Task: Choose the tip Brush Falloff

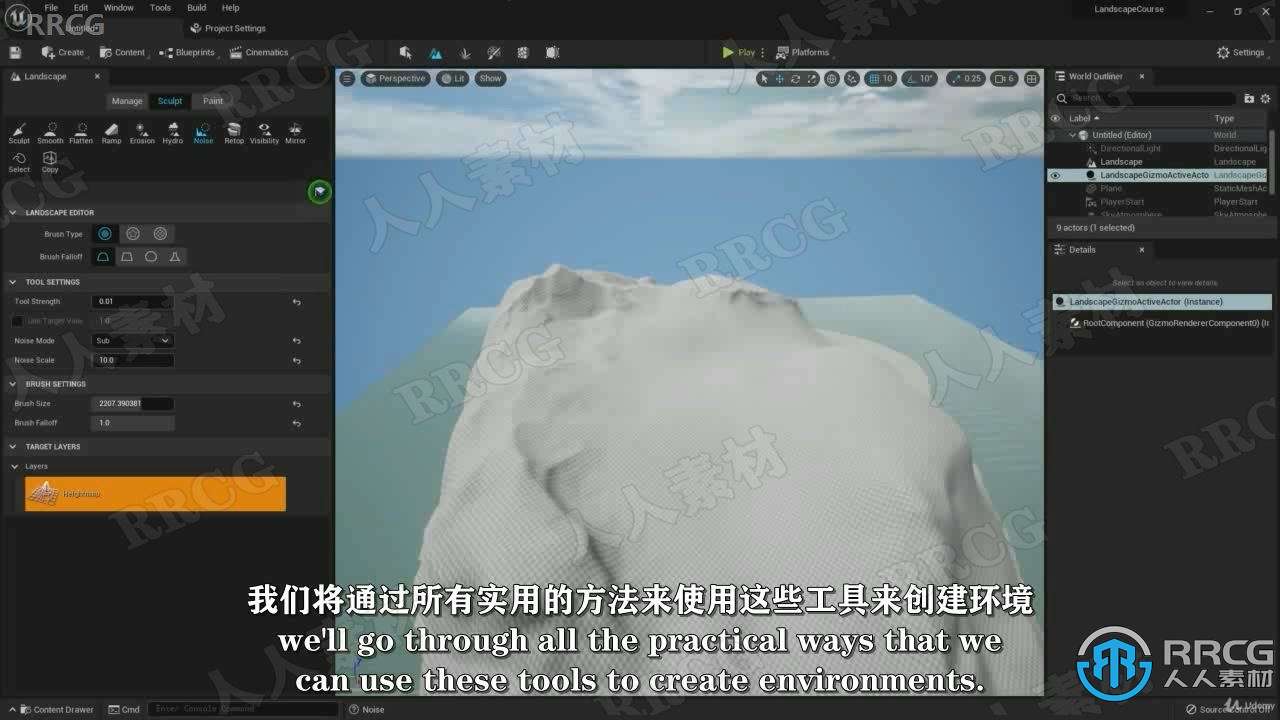Action: [x=175, y=257]
